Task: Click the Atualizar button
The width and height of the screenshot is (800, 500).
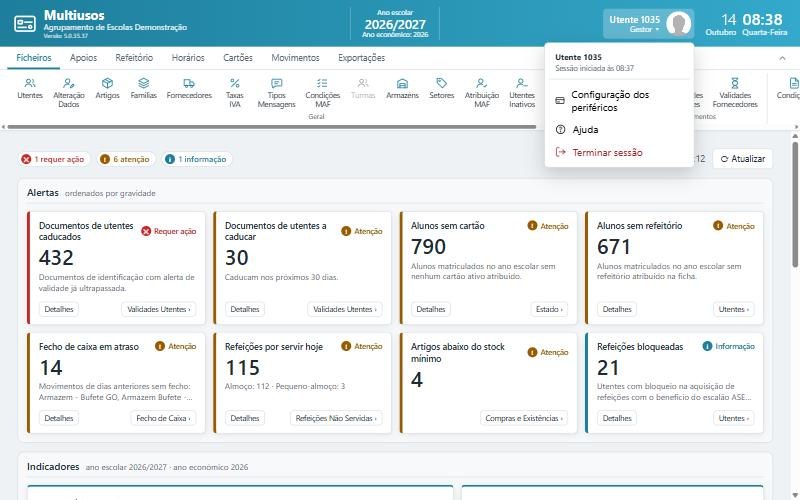Action: click(x=742, y=159)
